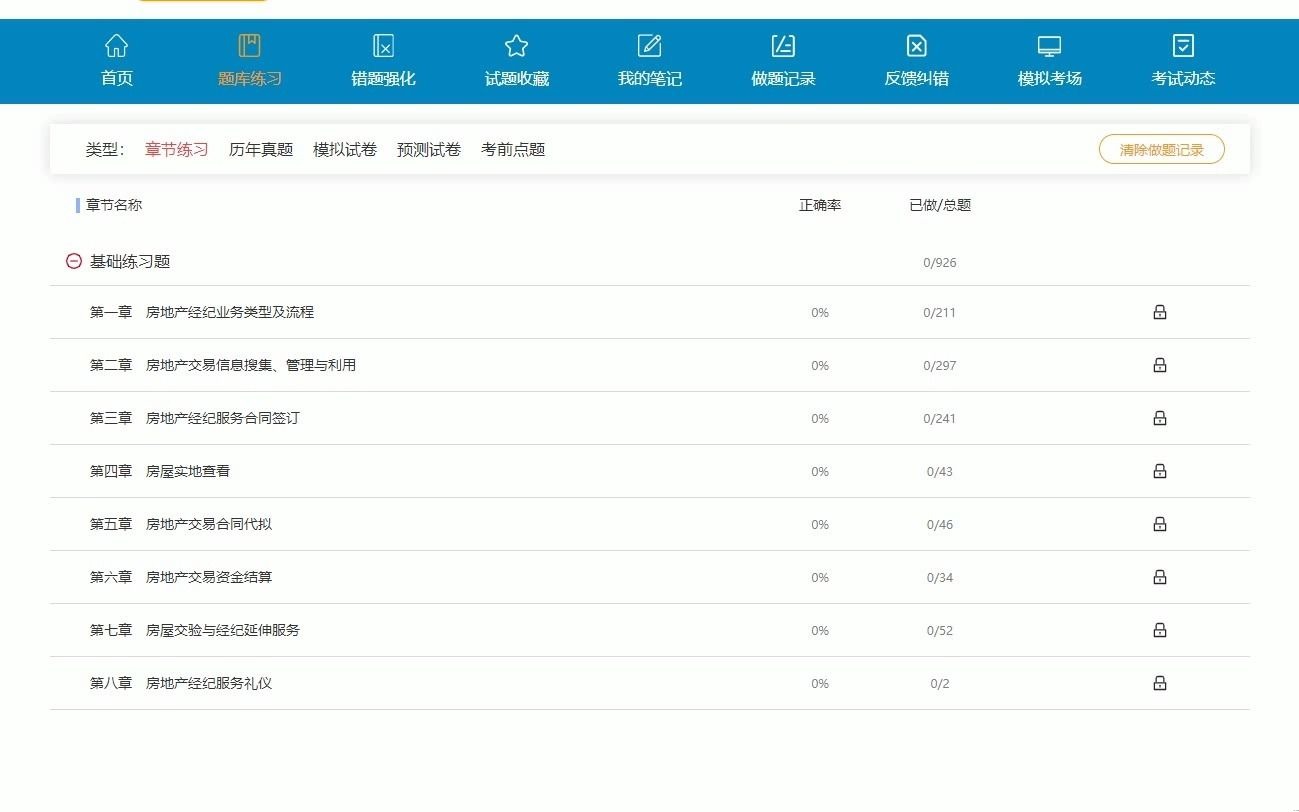
Task: Click lock icon for 第八章 row
Action: [1160, 683]
